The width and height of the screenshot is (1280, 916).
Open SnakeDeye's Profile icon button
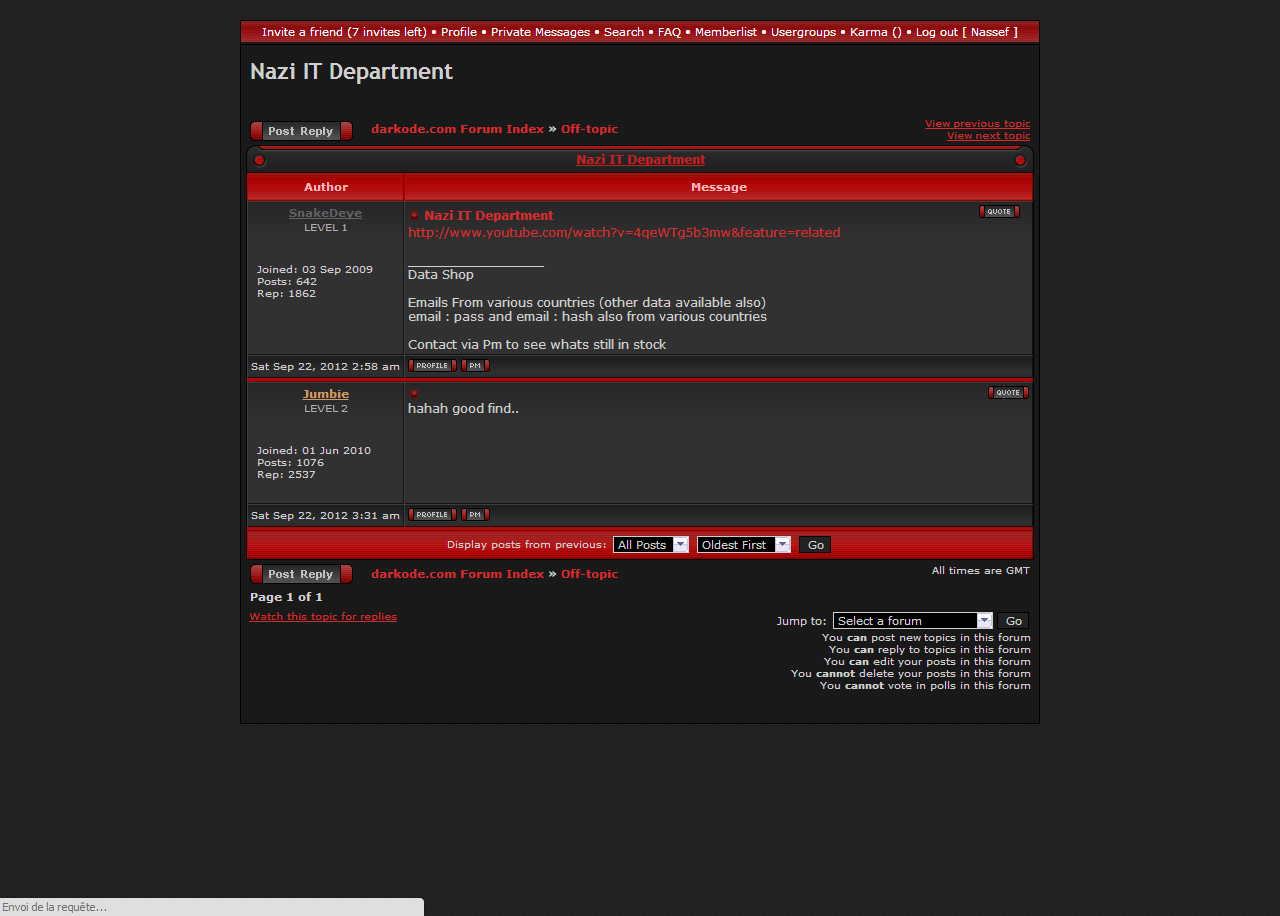[x=432, y=366]
